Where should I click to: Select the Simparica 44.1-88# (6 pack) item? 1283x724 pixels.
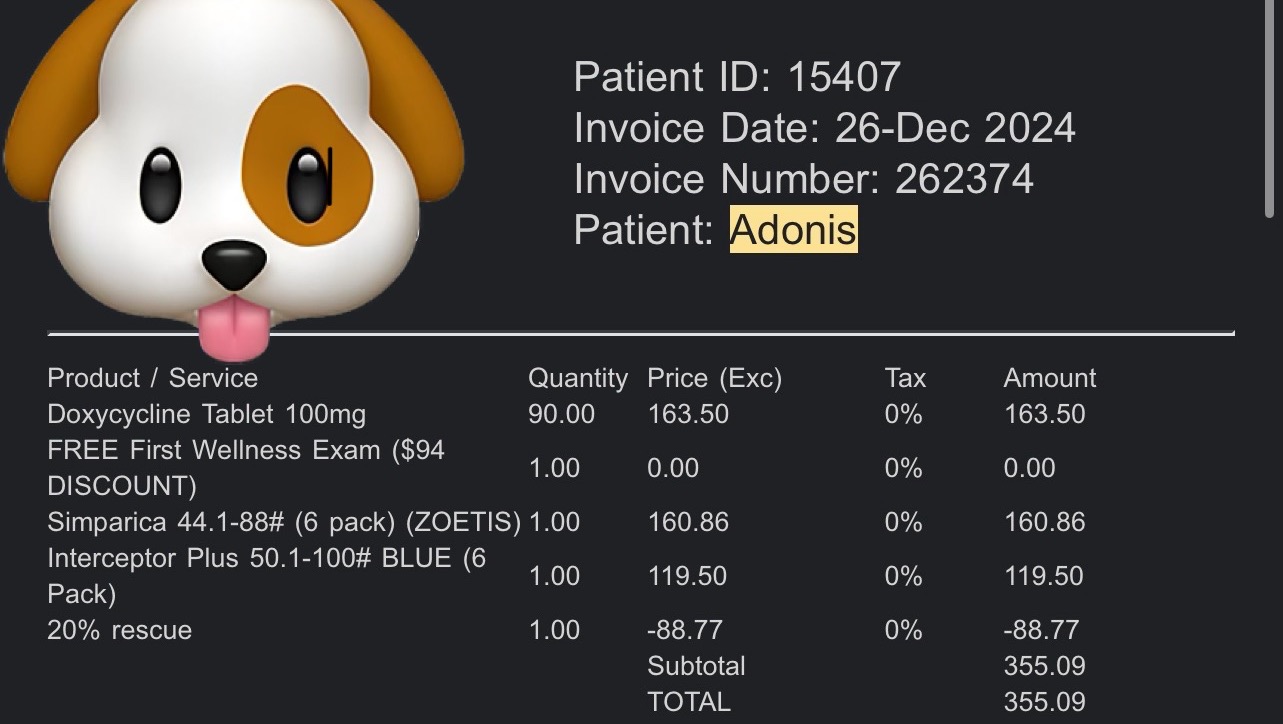tap(284, 522)
